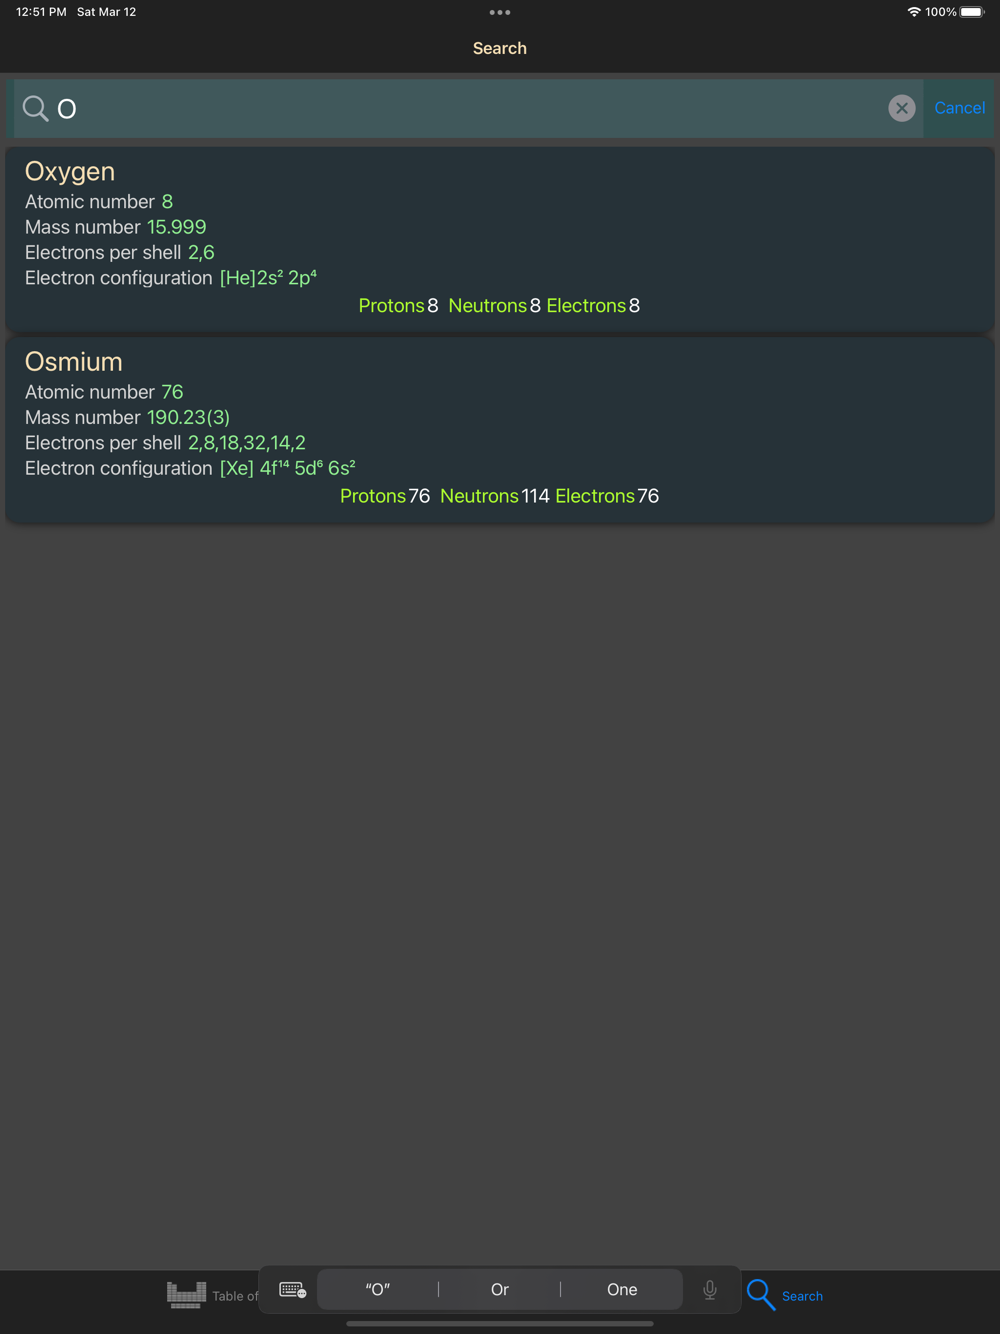Screen dimensions: 1000x1334
Task: Tap Oxygen's electron configuration line
Action: coord(171,278)
